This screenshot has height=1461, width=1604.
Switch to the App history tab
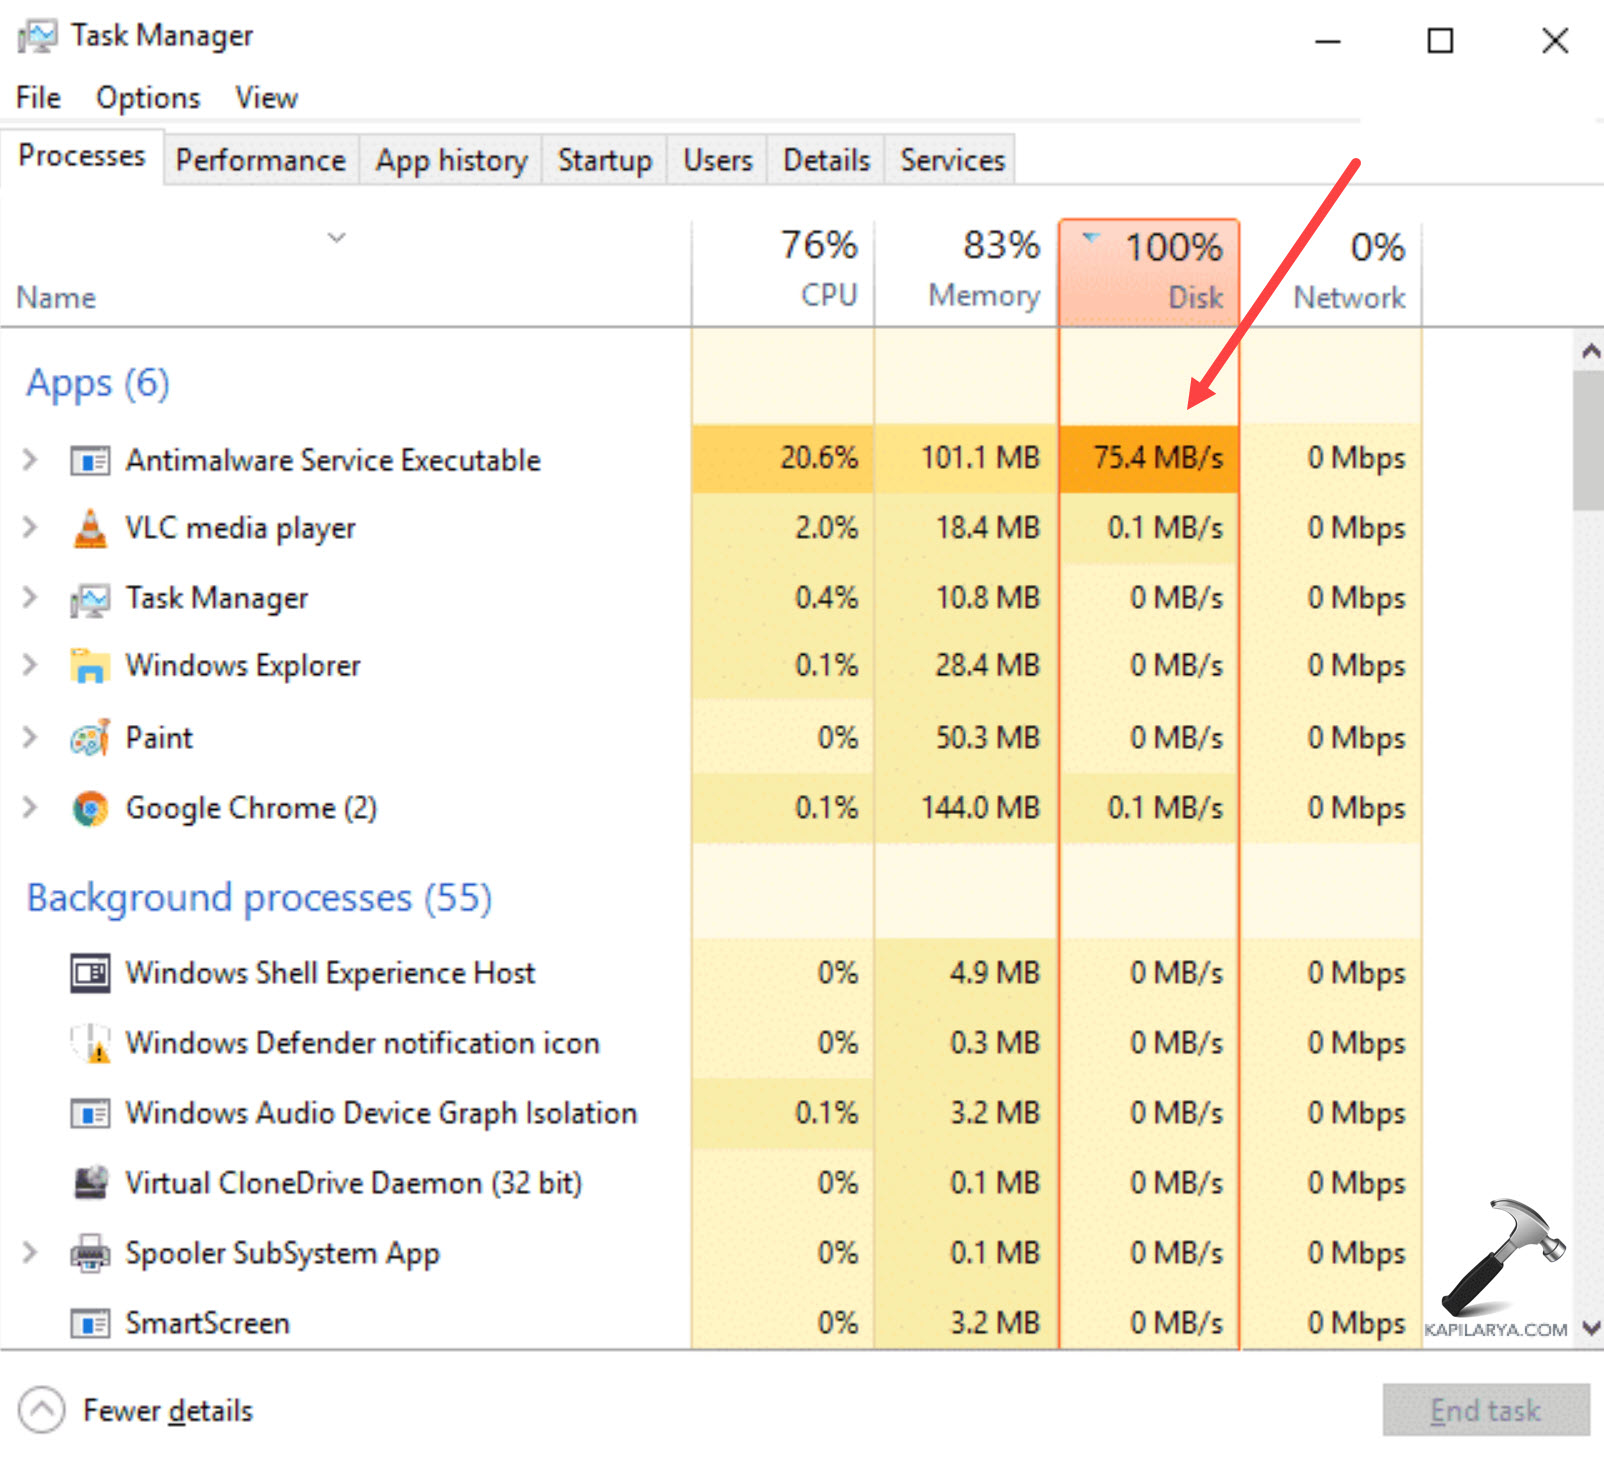tap(451, 160)
